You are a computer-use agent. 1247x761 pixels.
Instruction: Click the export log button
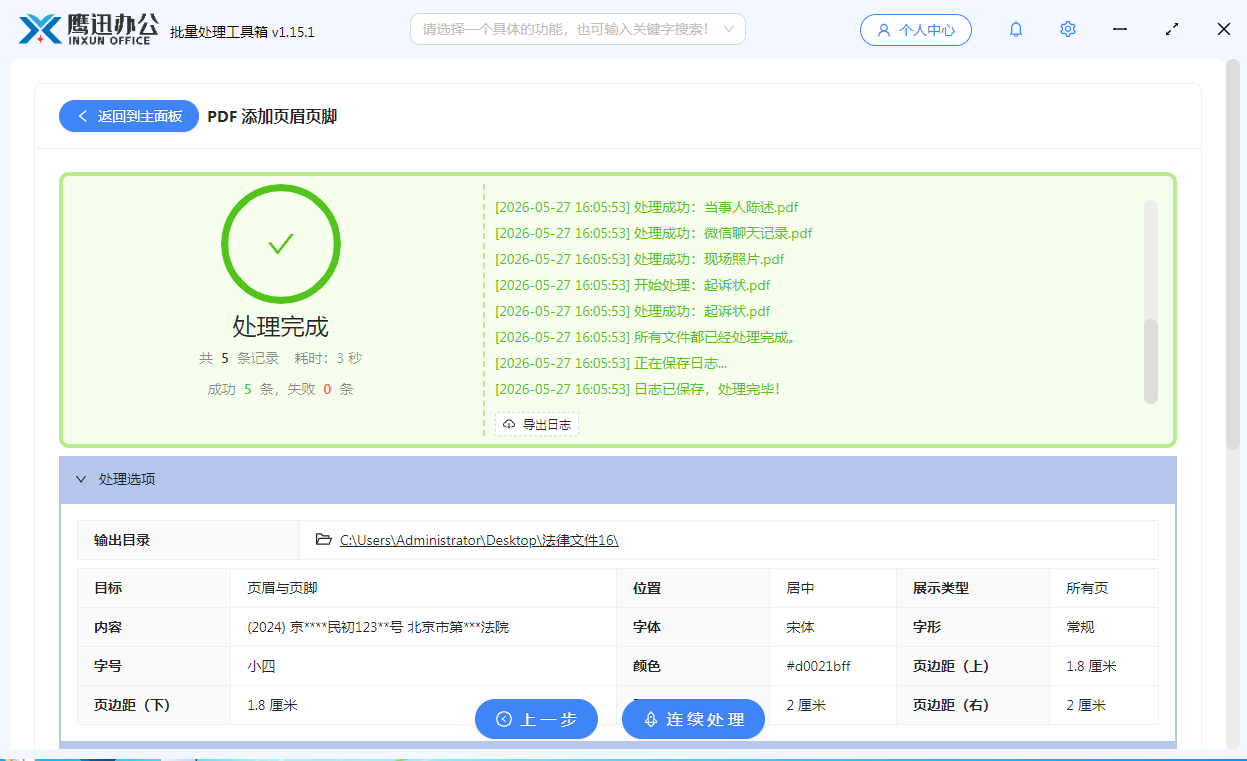pyautogui.click(x=537, y=424)
